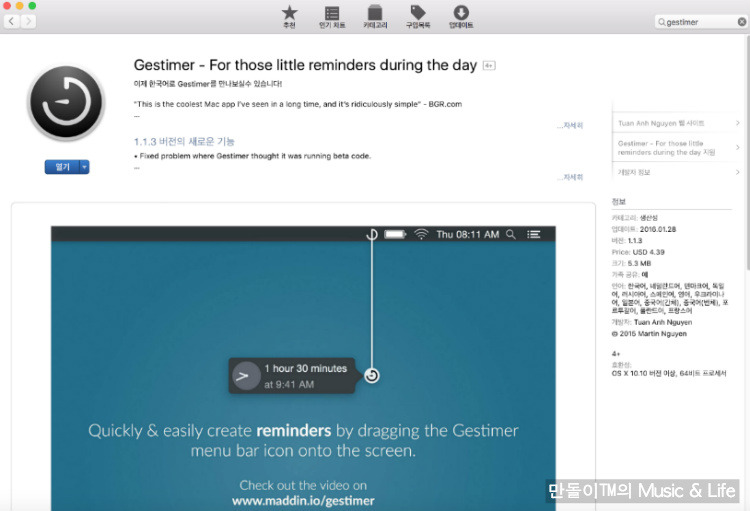Expand the app description with the More link
This screenshot has width=750, height=511.
[571, 125]
